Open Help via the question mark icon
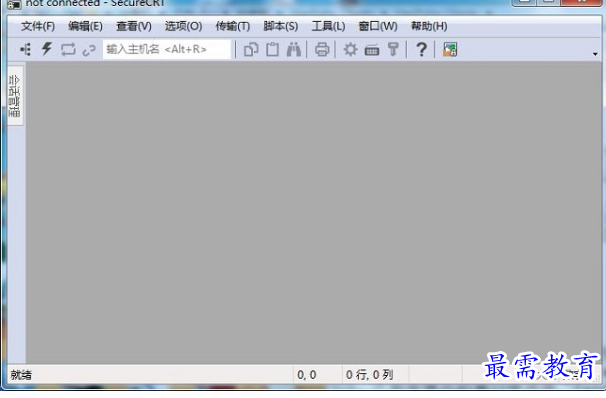The height and width of the screenshot is (398, 606). point(422,50)
